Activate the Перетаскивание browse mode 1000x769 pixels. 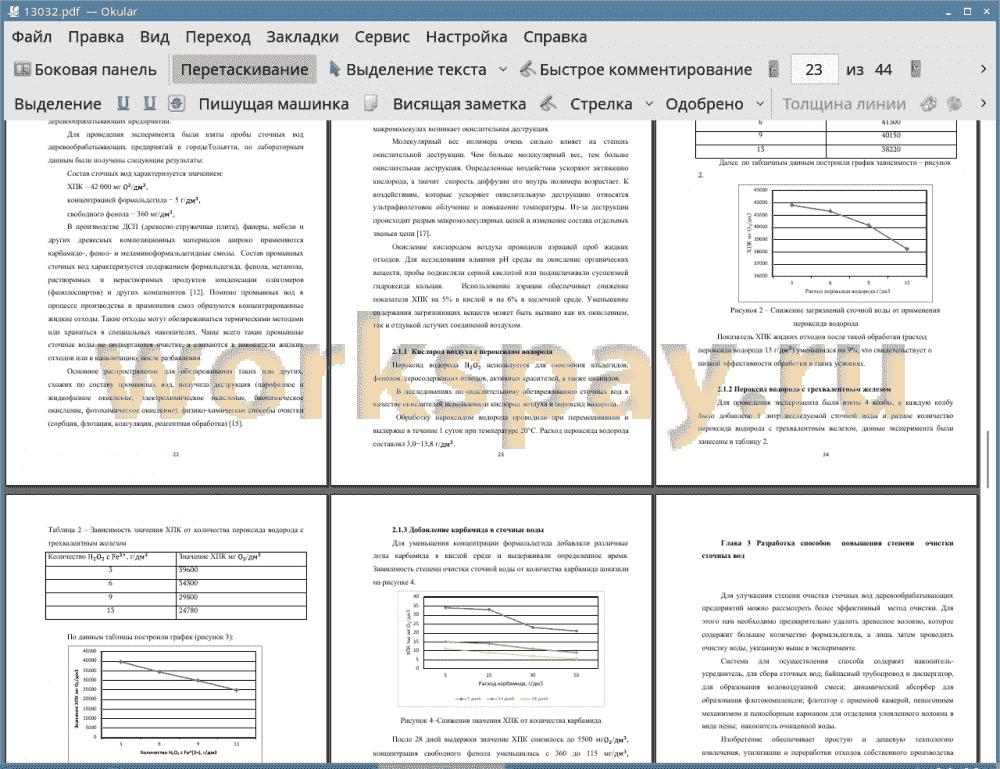pos(244,70)
